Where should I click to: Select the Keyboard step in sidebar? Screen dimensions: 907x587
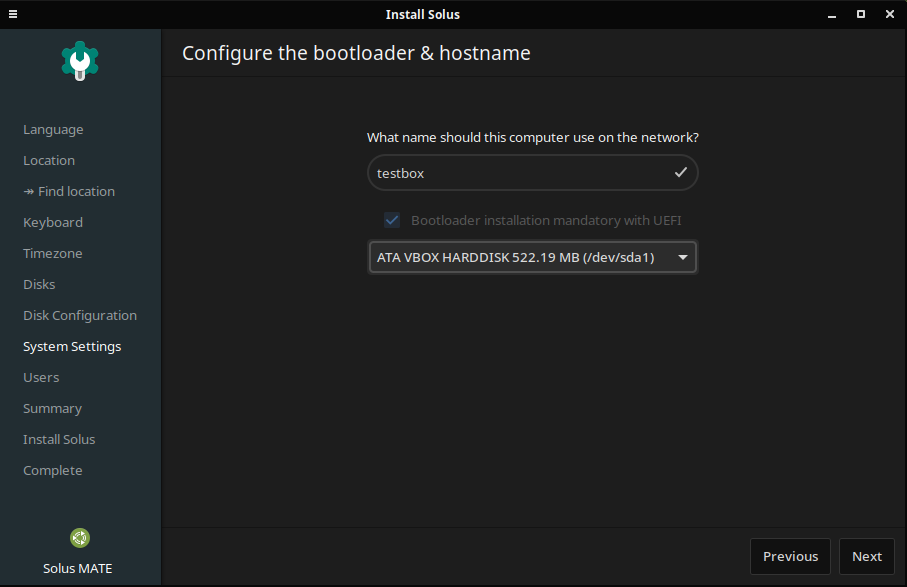[x=53, y=223]
